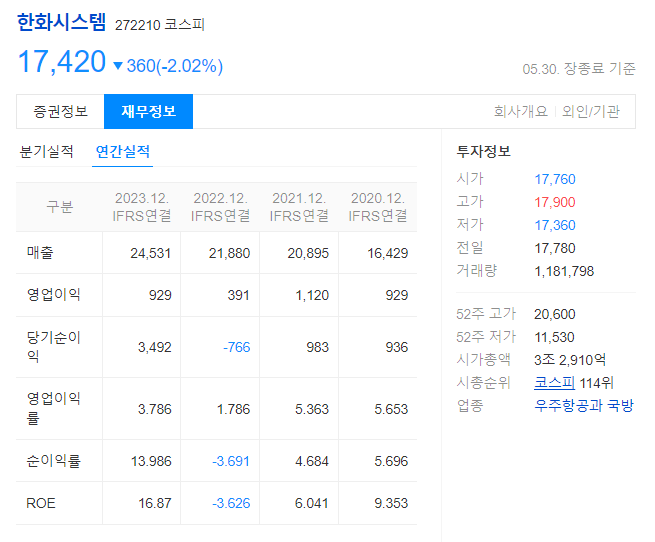Image resolution: width=655 pixels, height=542 pixels.
Task: Click the 코스피 ranking link
Action: click(554, 382)
